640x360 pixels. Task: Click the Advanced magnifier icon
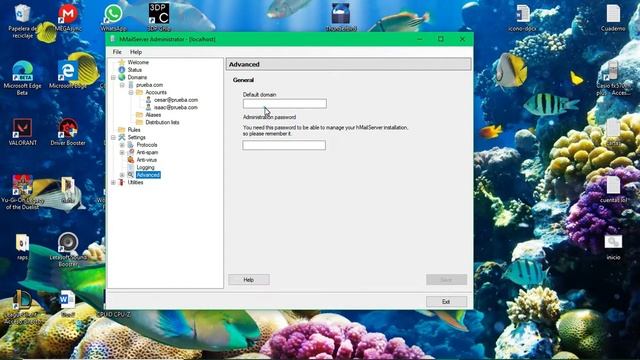coord(131,175)
